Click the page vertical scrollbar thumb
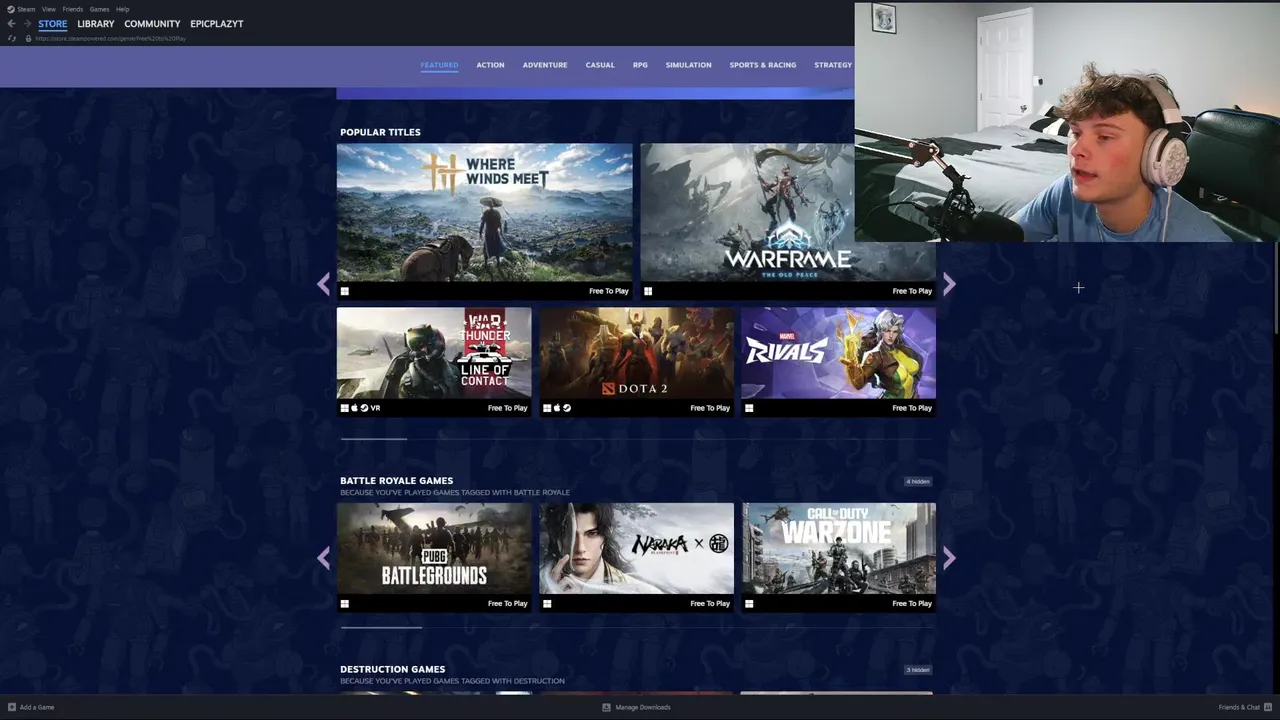 pos(1277,288)
